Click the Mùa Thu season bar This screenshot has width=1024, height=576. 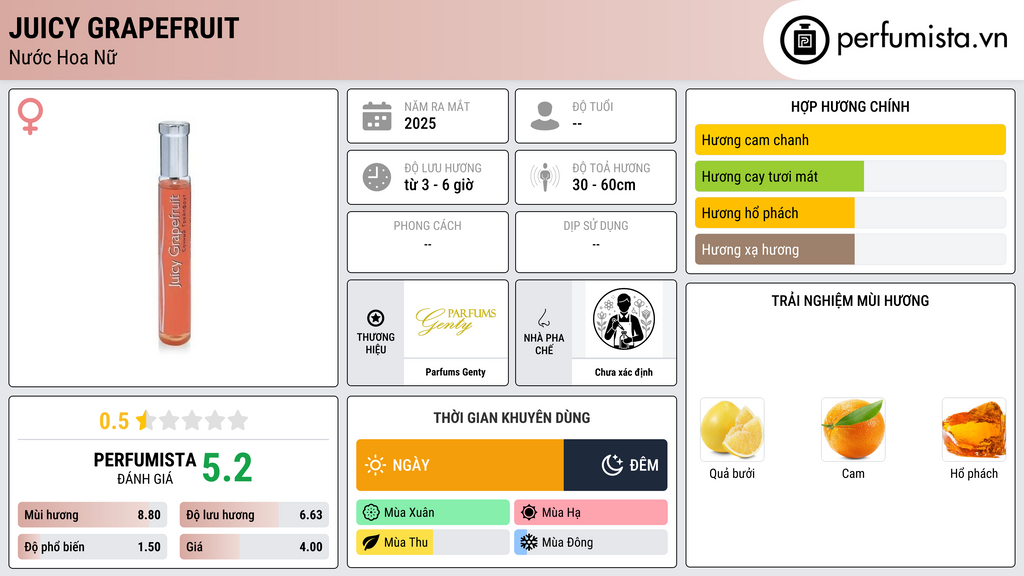pos(433,542)
